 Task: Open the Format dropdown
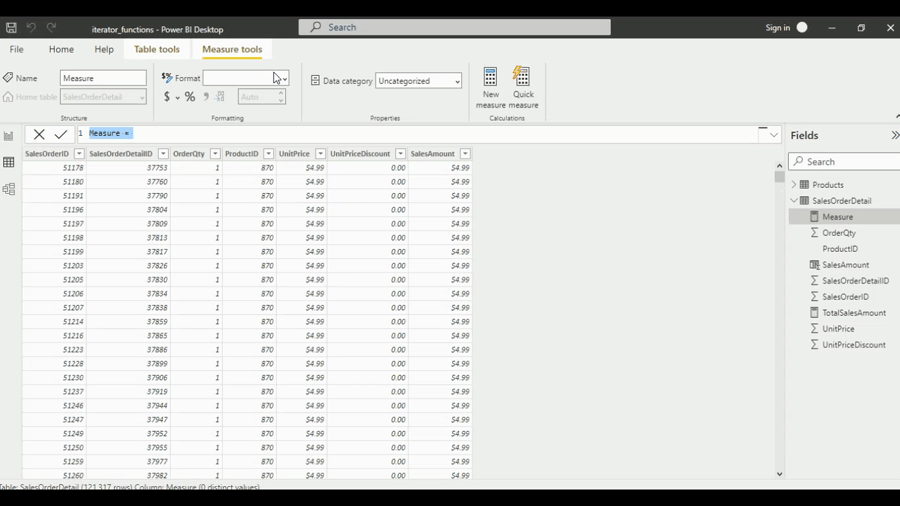284,78
